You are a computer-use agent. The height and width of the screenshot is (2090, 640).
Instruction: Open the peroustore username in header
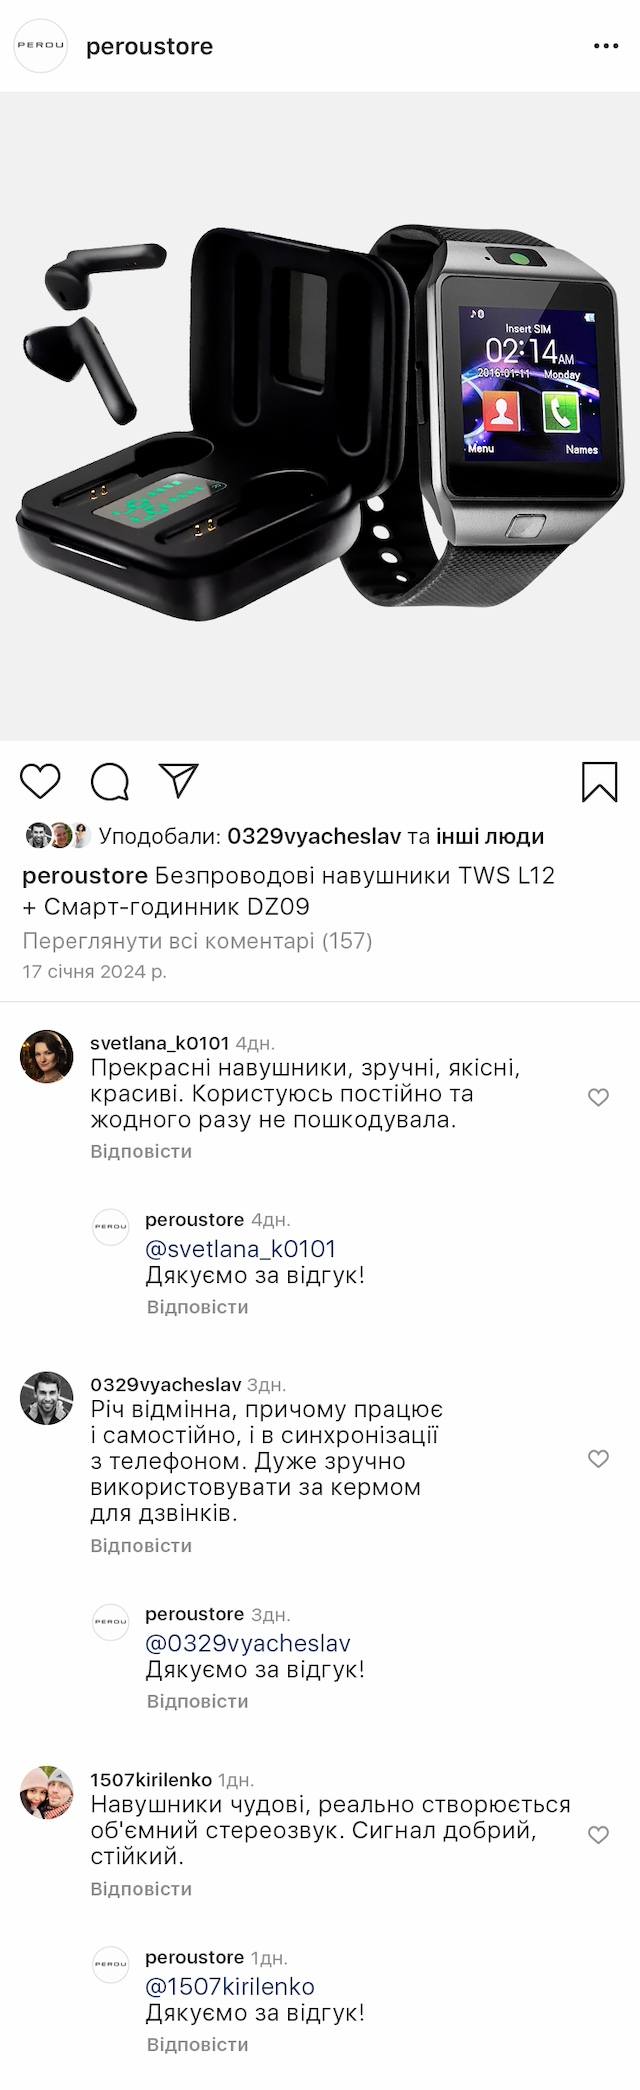[149, 46]
